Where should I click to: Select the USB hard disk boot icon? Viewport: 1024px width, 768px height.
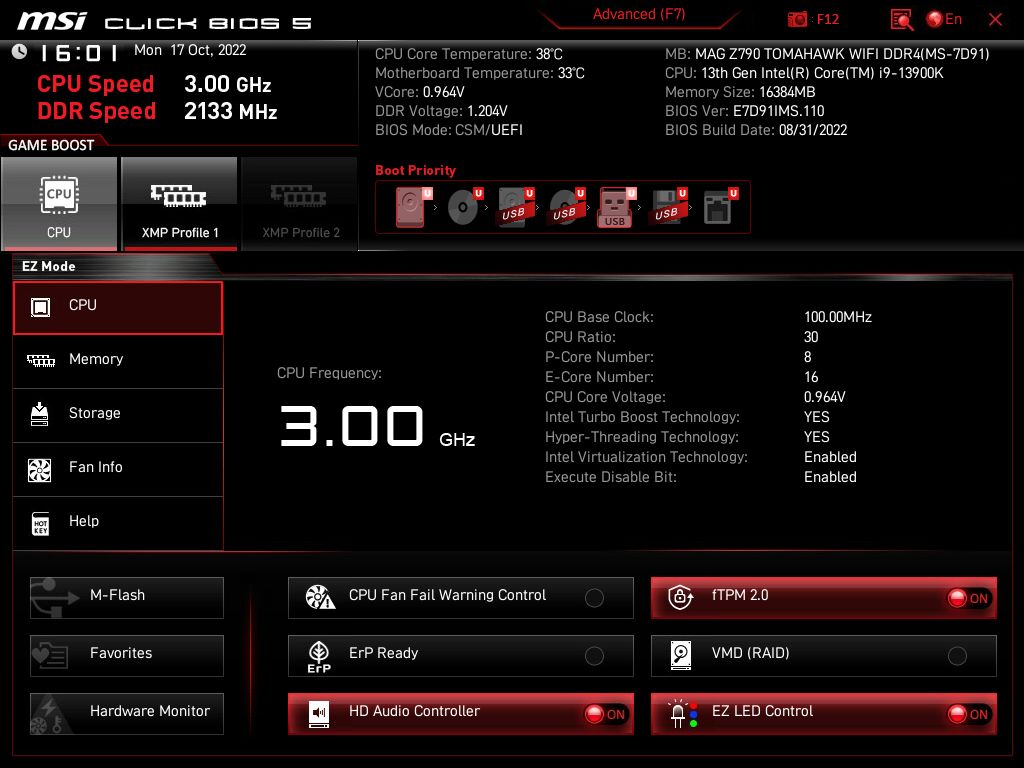pos(516,207)
